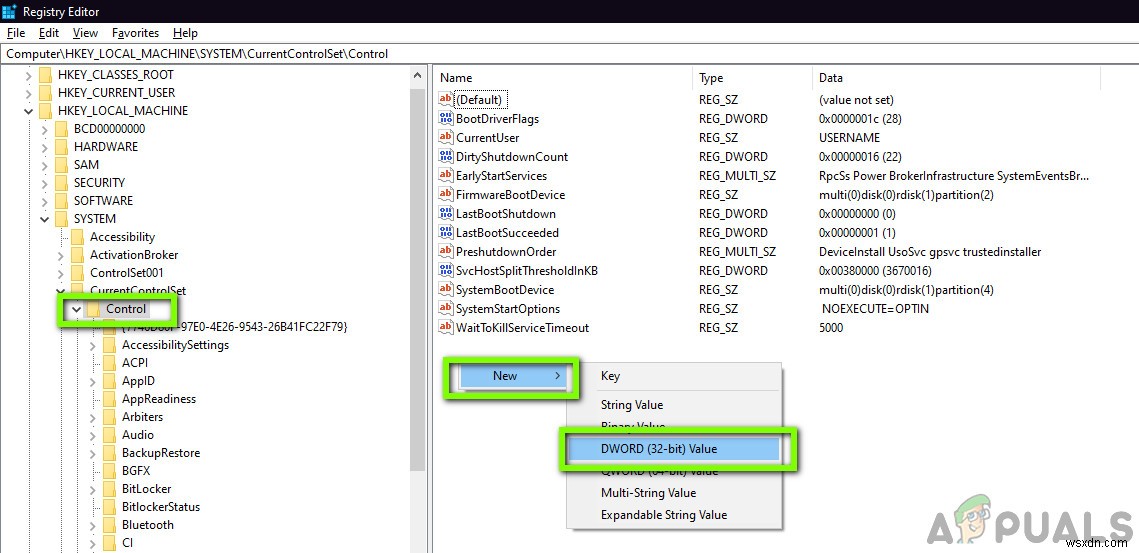
Task: Select the Accessibility key
Action: [x=122, y=237]
